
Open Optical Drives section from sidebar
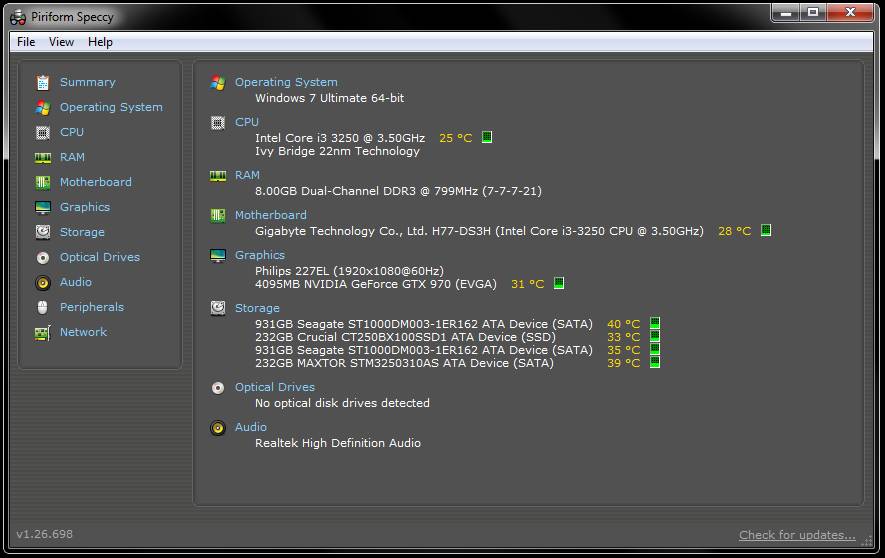(100, 257)
